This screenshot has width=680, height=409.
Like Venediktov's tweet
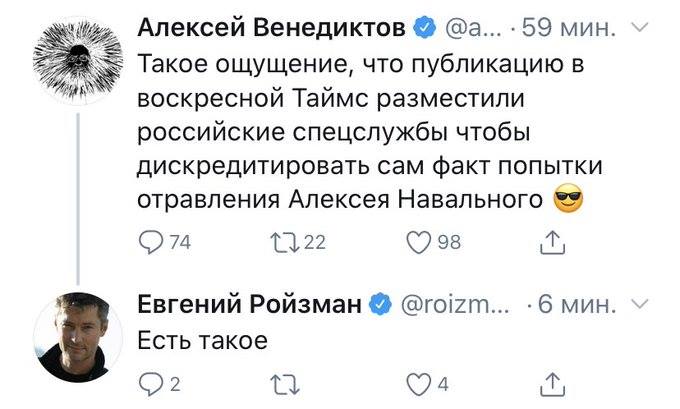[419, 241]
